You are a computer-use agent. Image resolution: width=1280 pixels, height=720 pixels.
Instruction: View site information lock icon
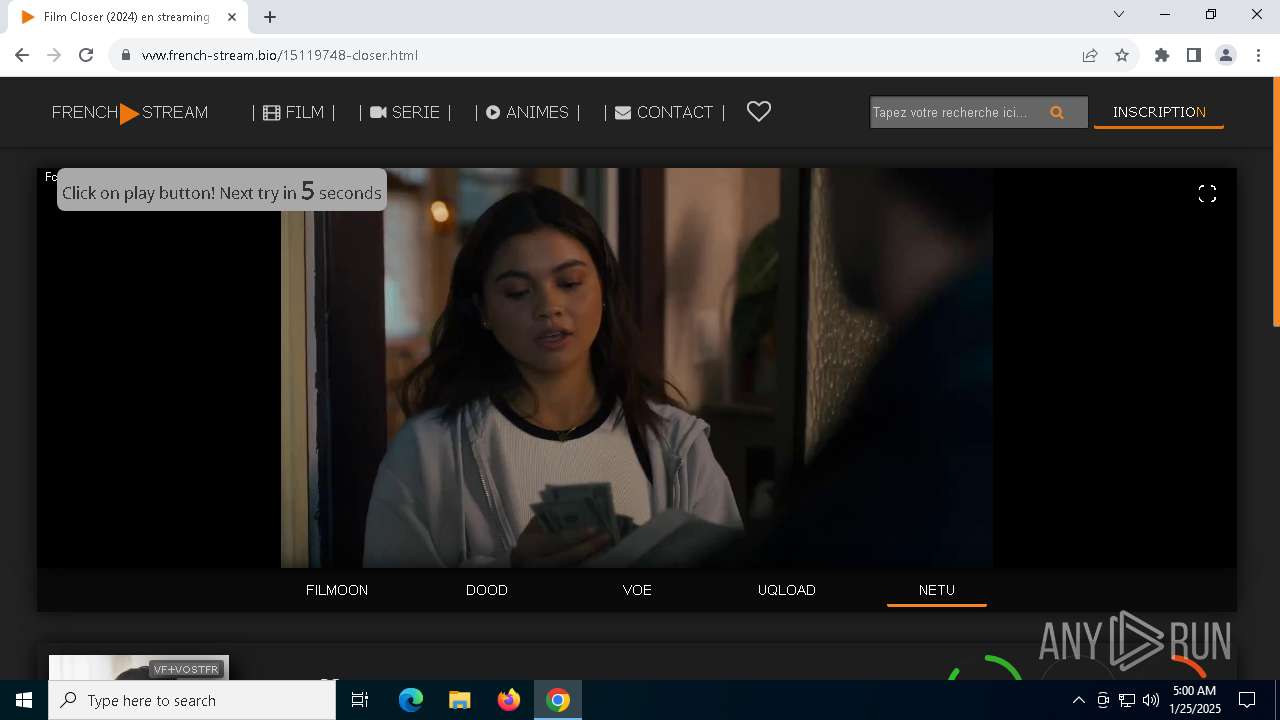[126, 55]
